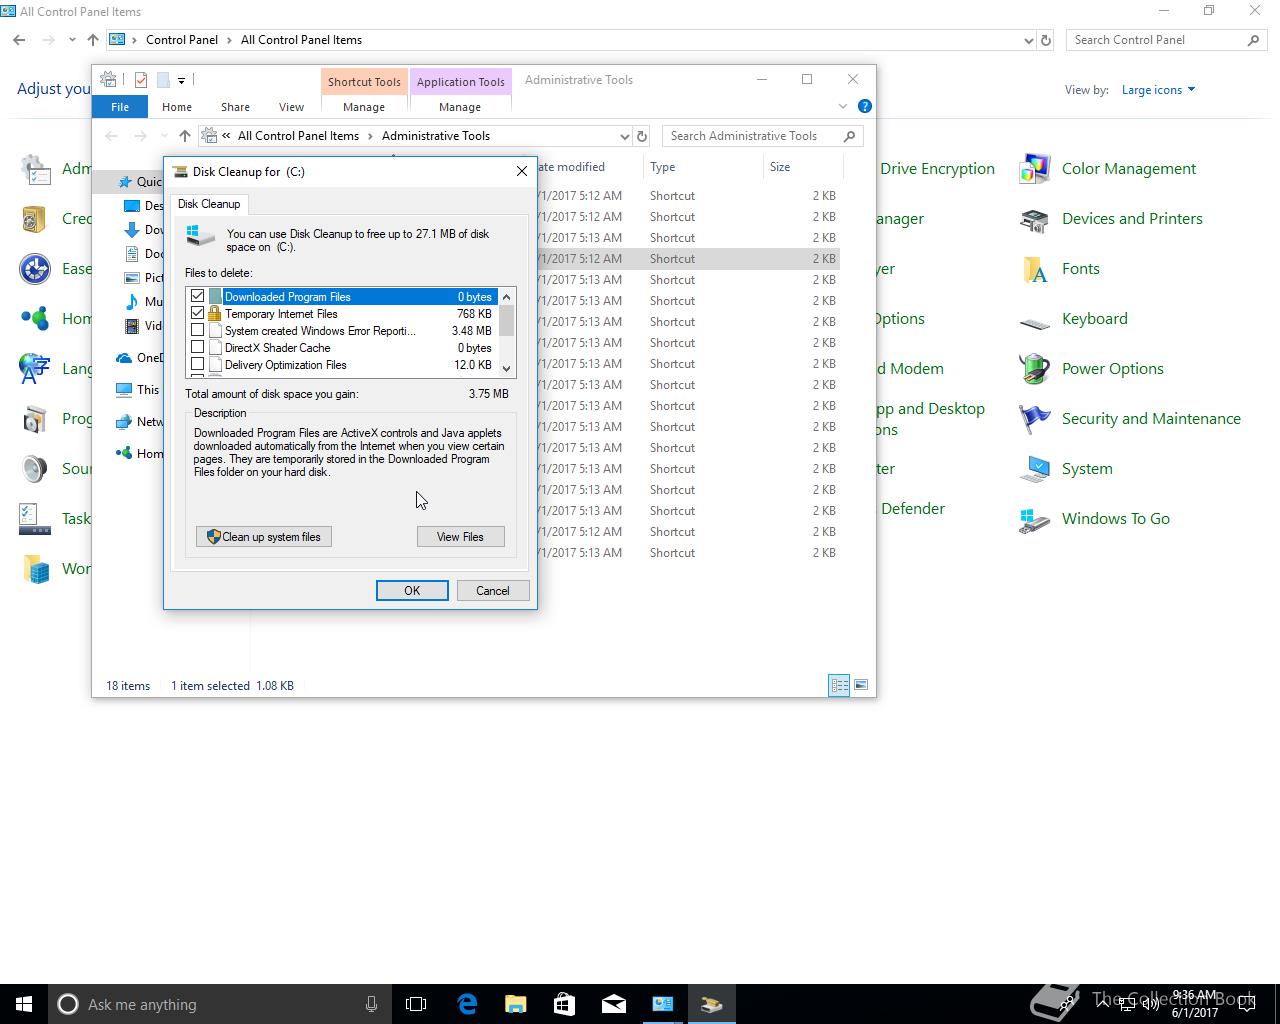Open the Programs and Features icon
Image resolution: width=1280 pixels, height=1024 pixels.
[35, 419]
